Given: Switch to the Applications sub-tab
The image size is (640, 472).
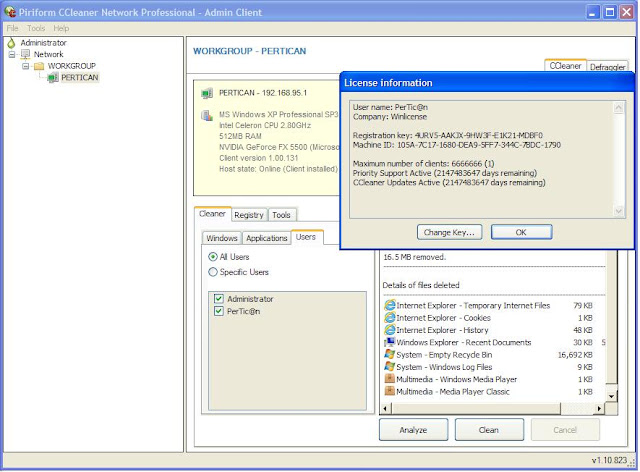Looking at the screenshot, I should (x=267, y=238).
